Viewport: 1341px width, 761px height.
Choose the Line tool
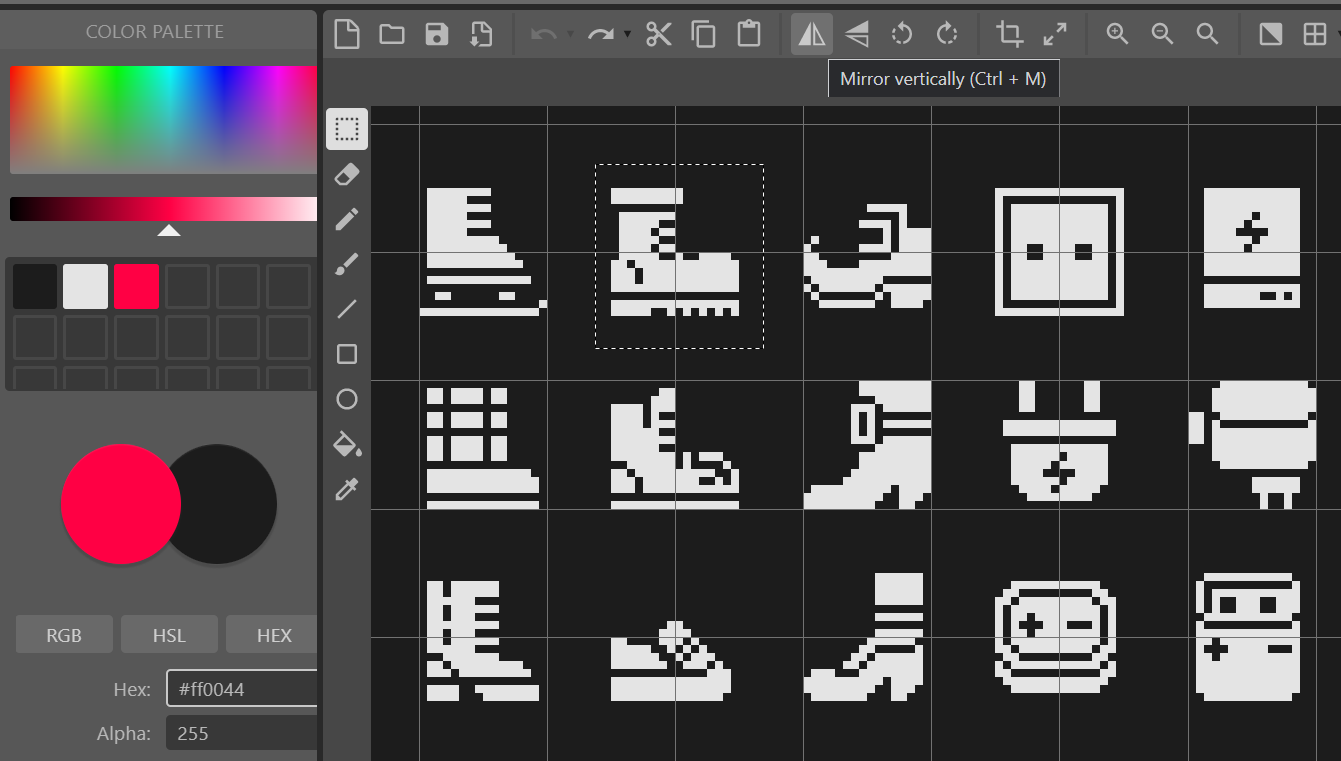[x=347, y=308]
